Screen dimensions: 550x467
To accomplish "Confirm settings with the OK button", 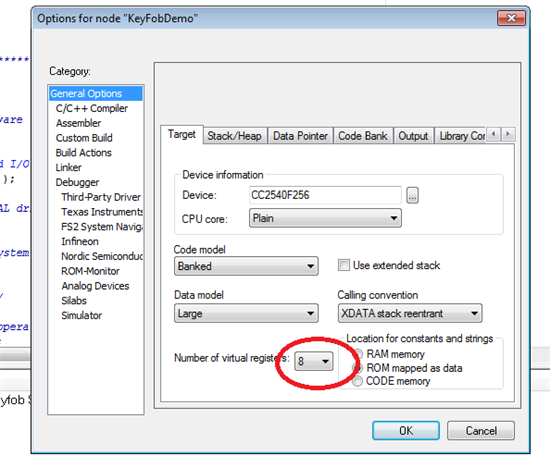I will tap(406, 431).
